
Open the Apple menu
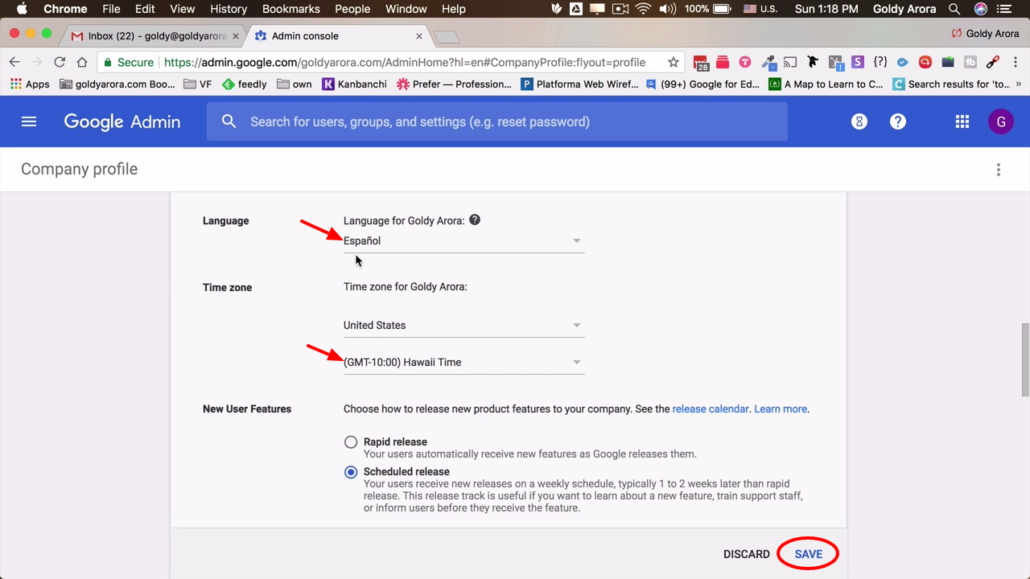coord(22,9)
